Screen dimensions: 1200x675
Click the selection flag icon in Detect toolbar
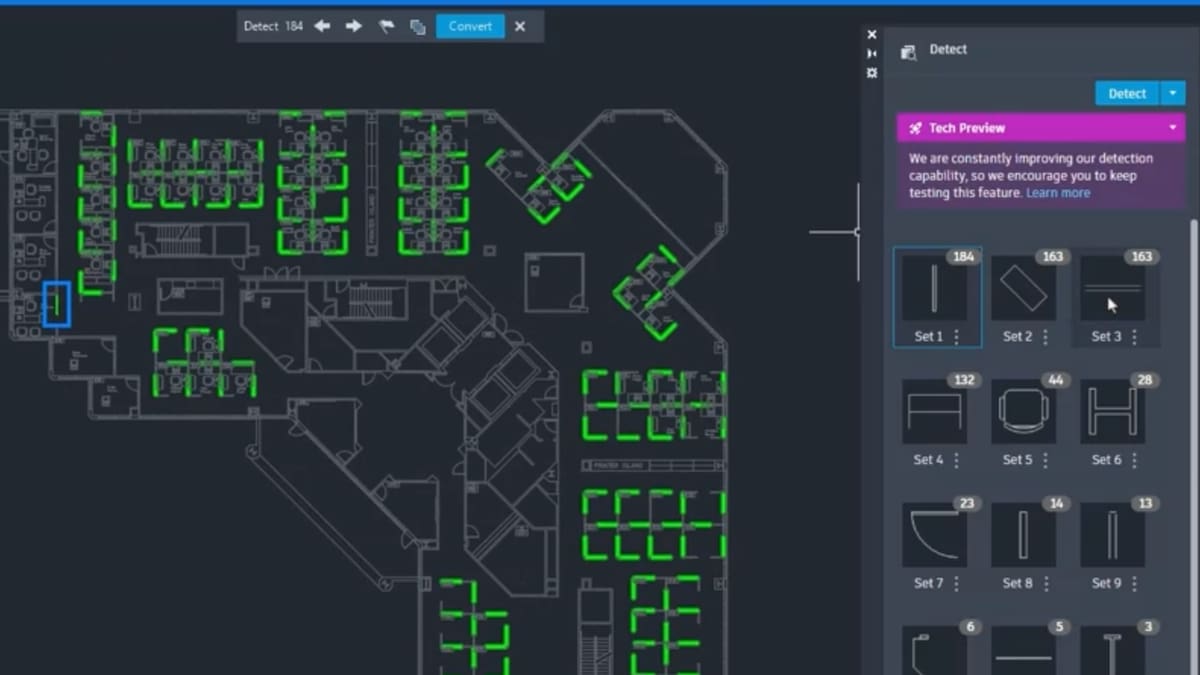386,26
